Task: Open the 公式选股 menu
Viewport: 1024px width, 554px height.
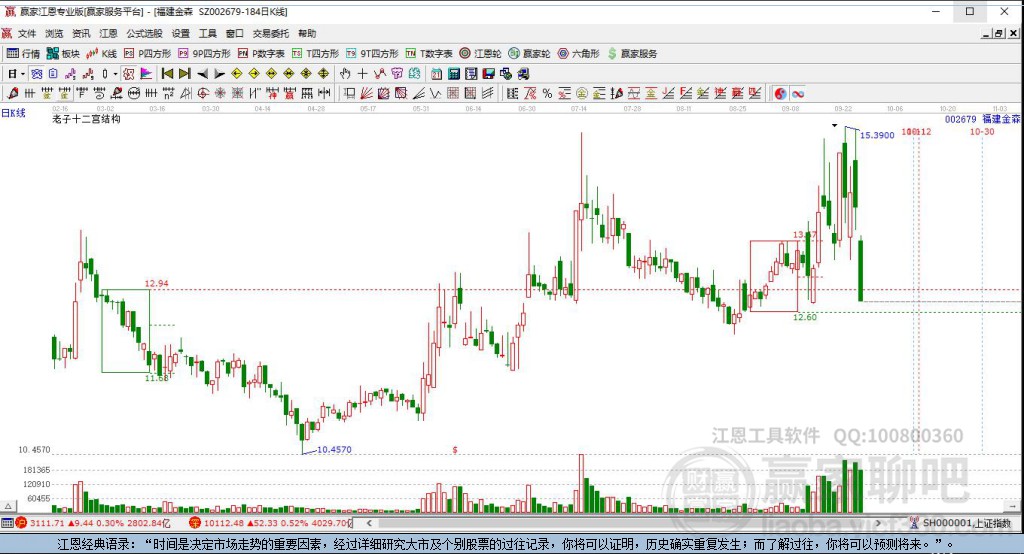Action: (144, 33)
